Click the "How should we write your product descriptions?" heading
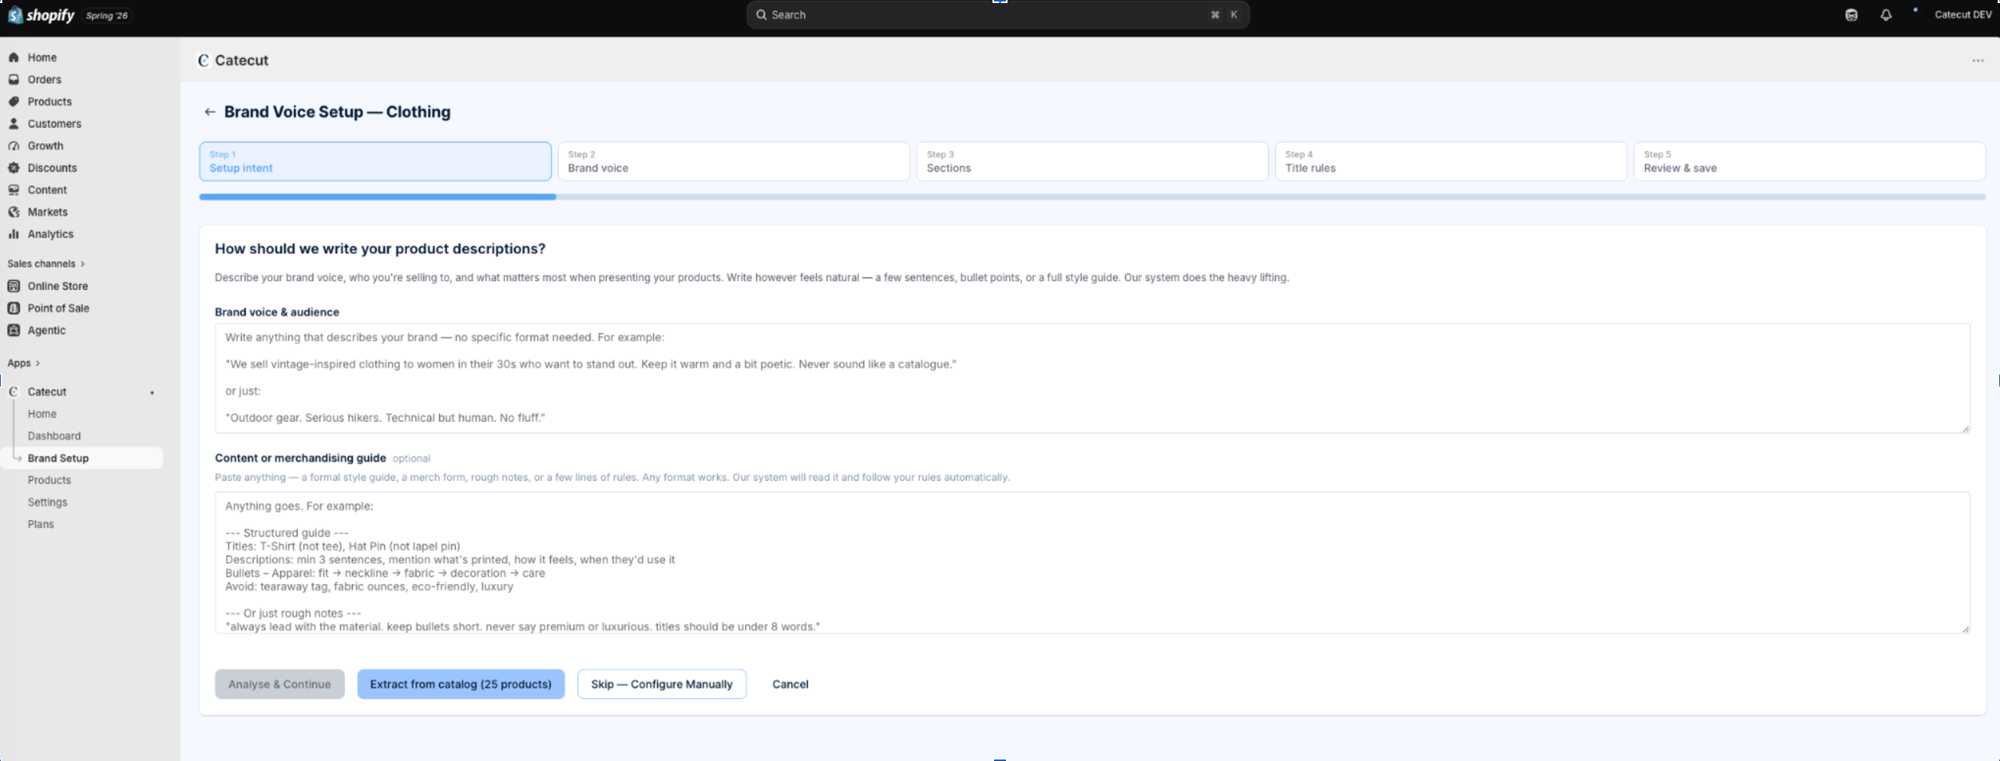Viewport: 2000px width, 761px height. [380, 249]
